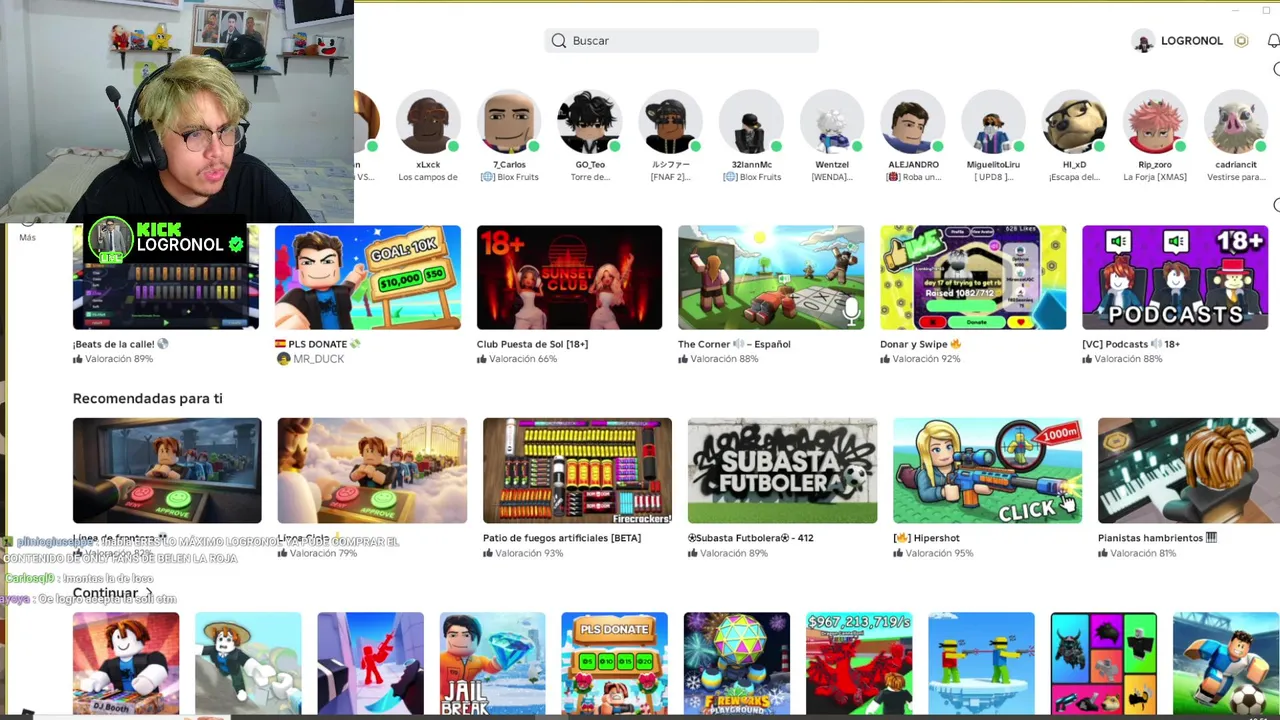Open Subasta Futbolera - 412 title

pos(750,538)
